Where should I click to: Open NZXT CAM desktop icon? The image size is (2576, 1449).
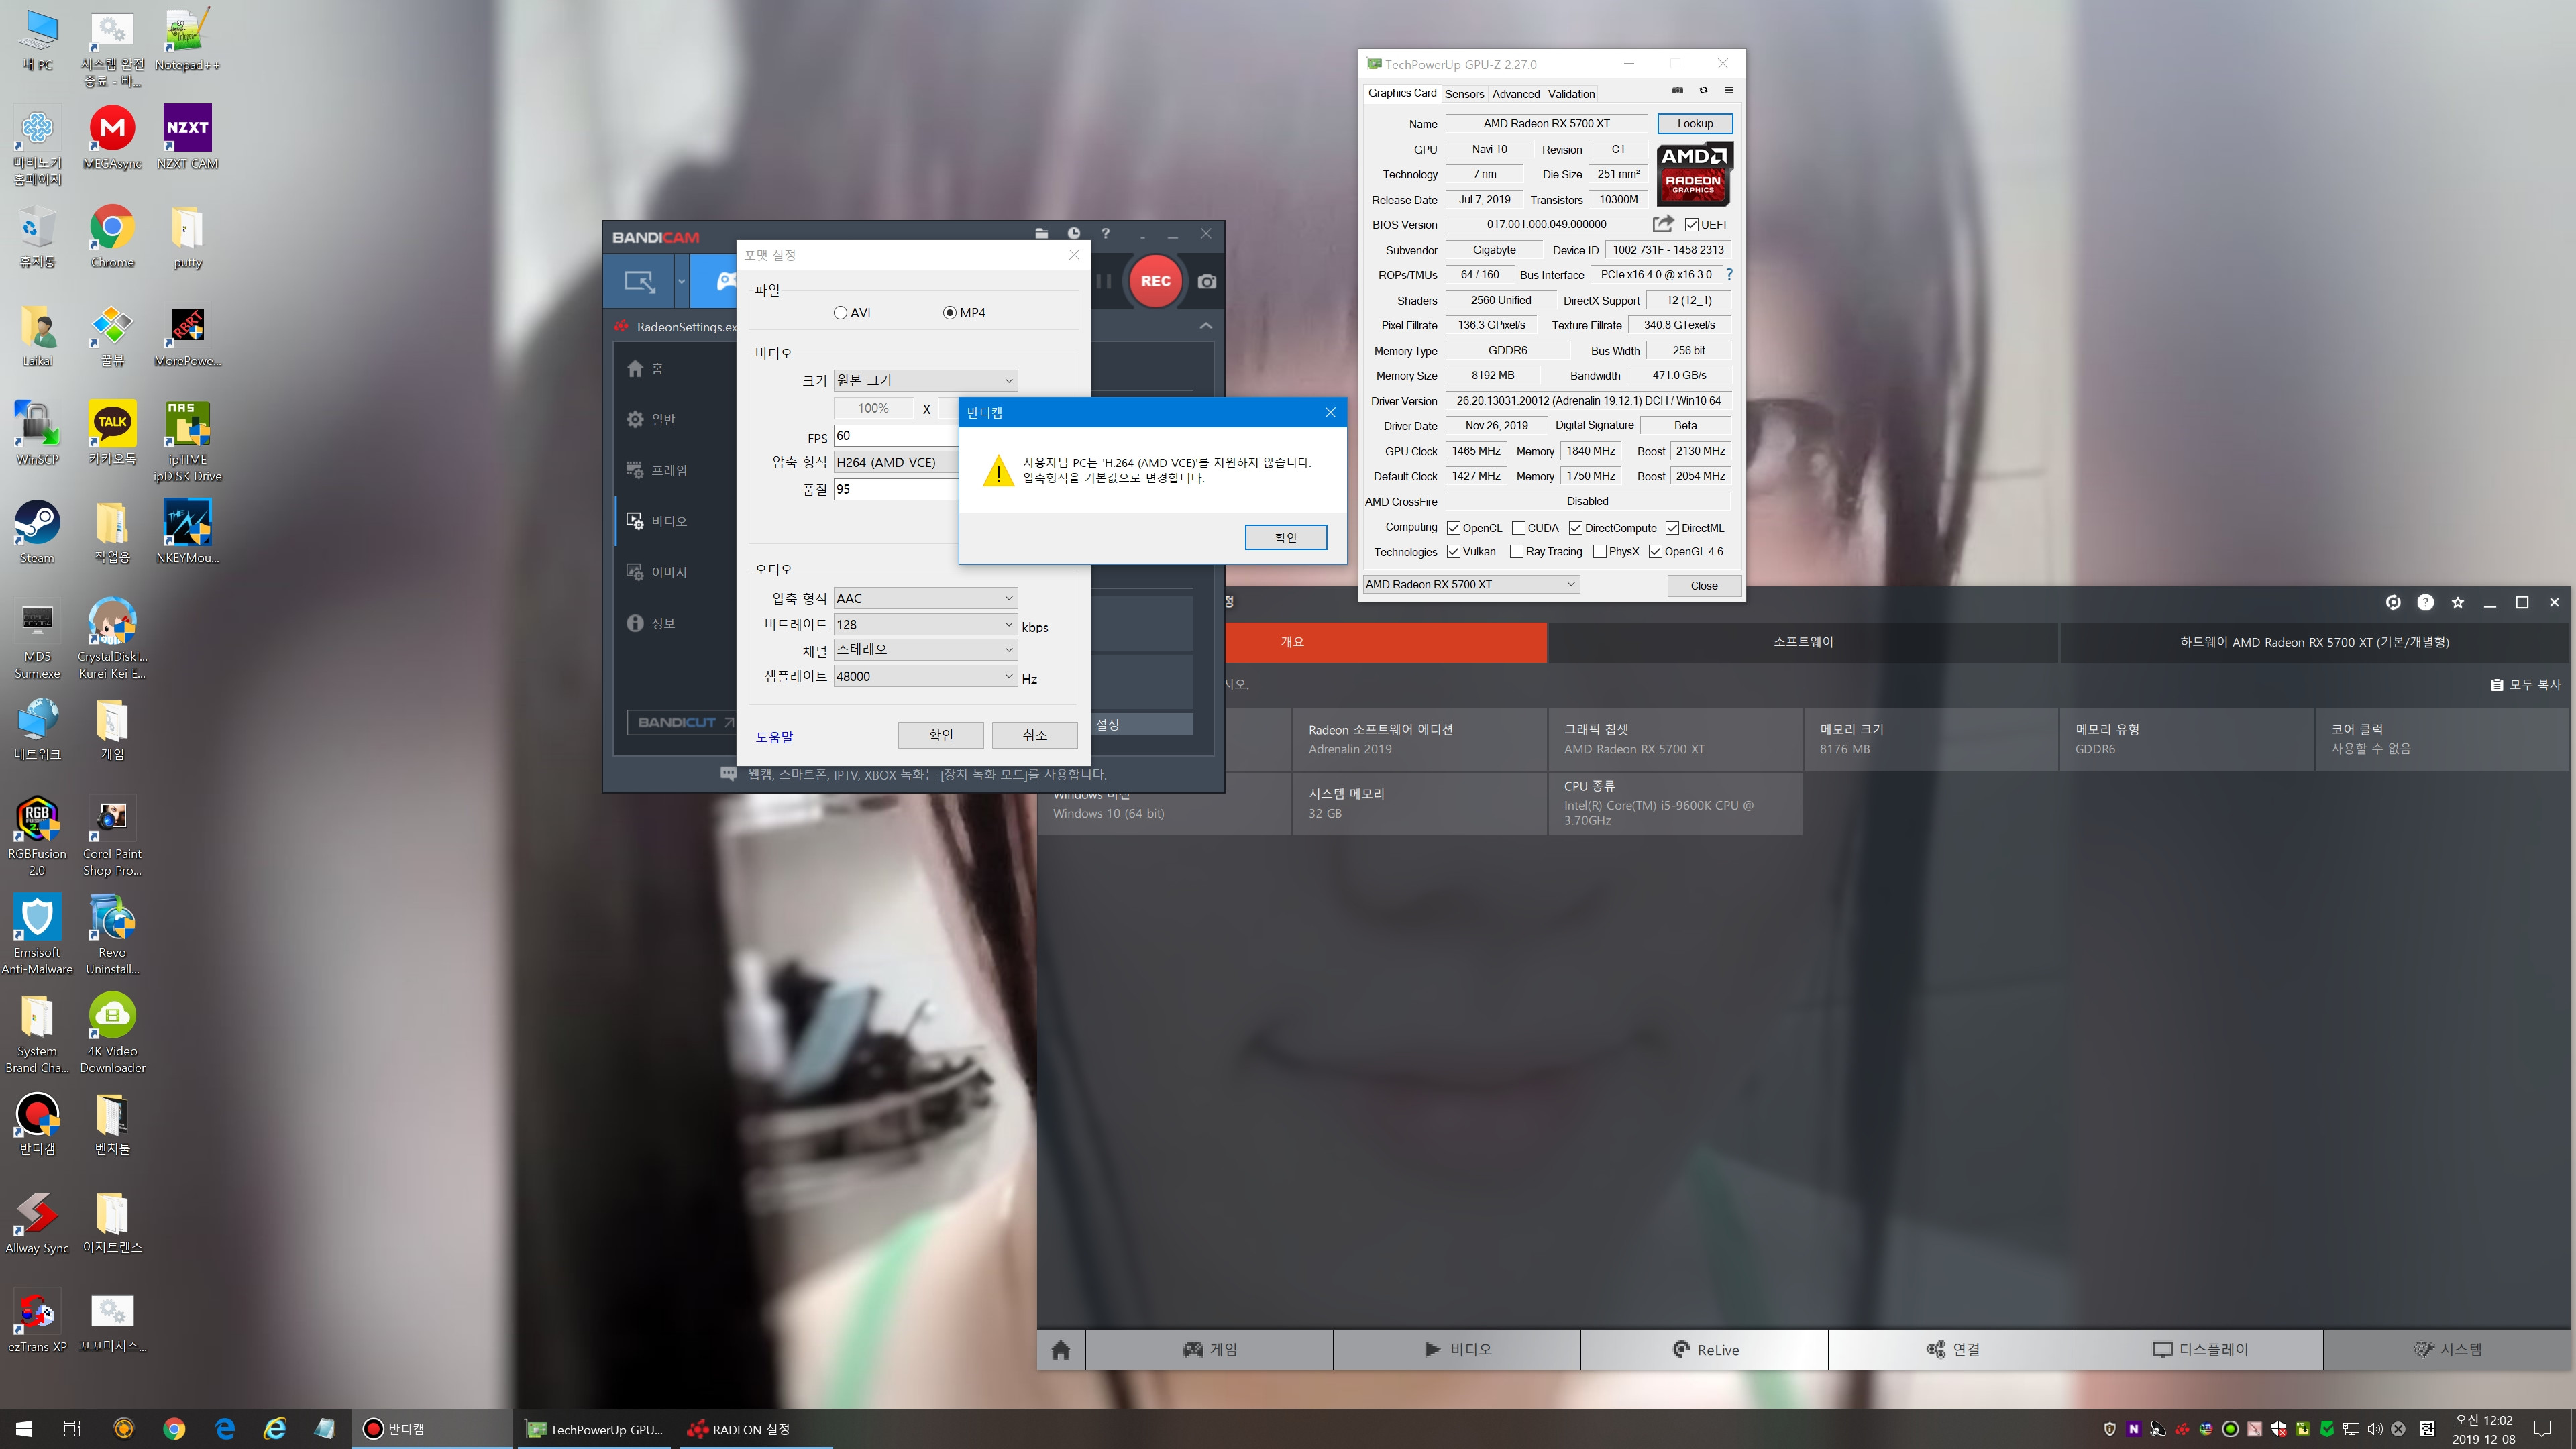187,137
